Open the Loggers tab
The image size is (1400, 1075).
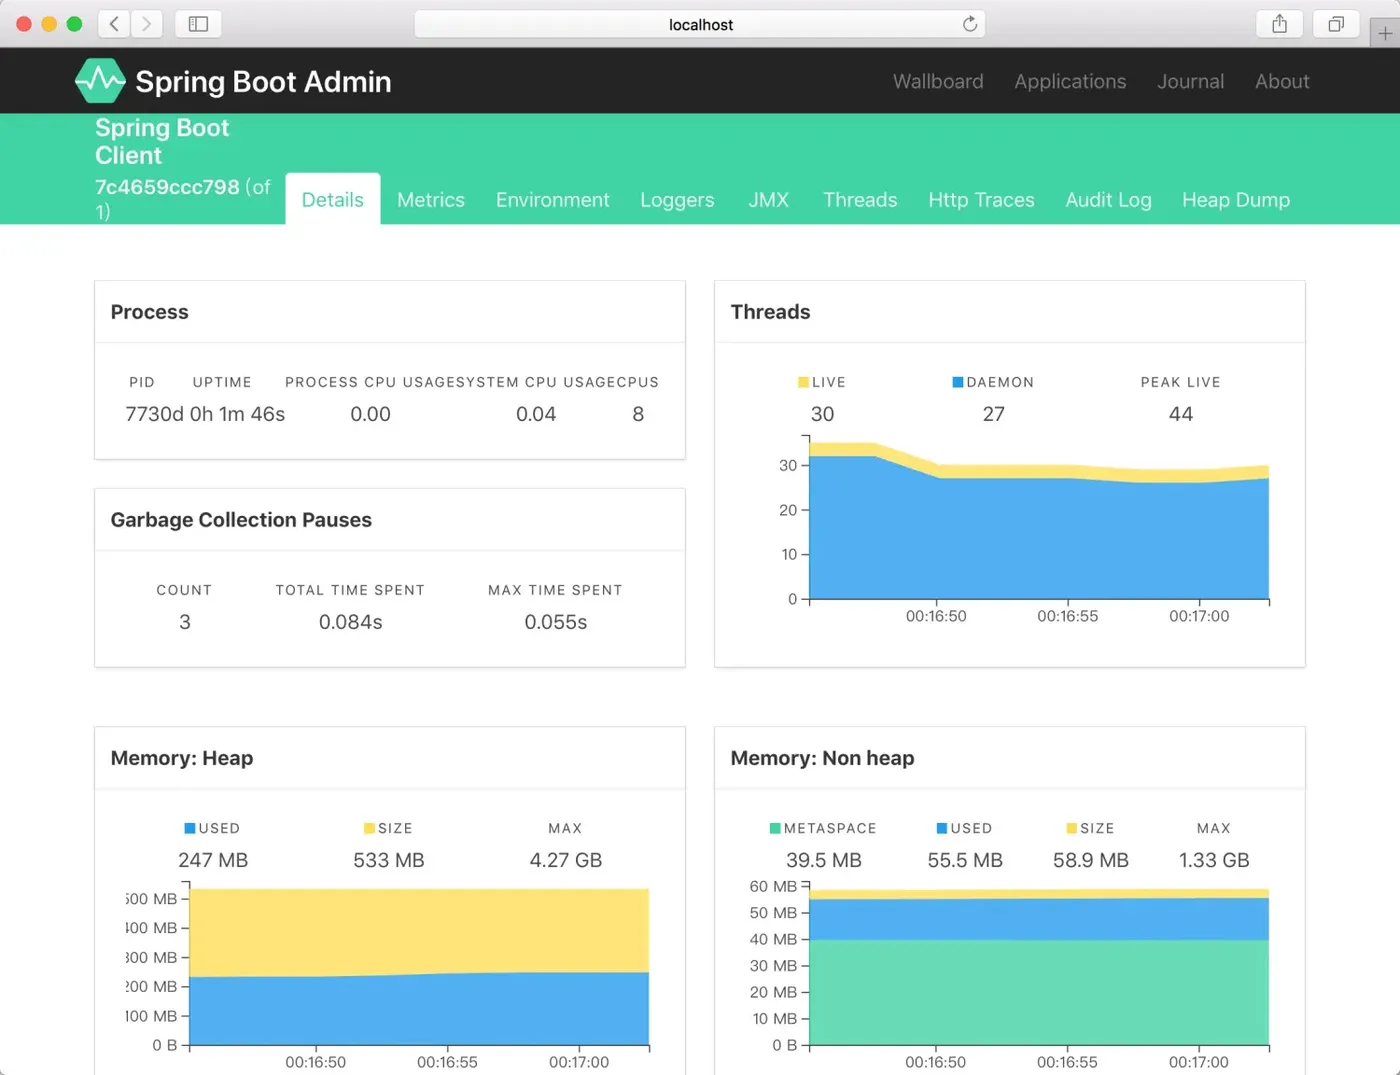tap(677, 199)
